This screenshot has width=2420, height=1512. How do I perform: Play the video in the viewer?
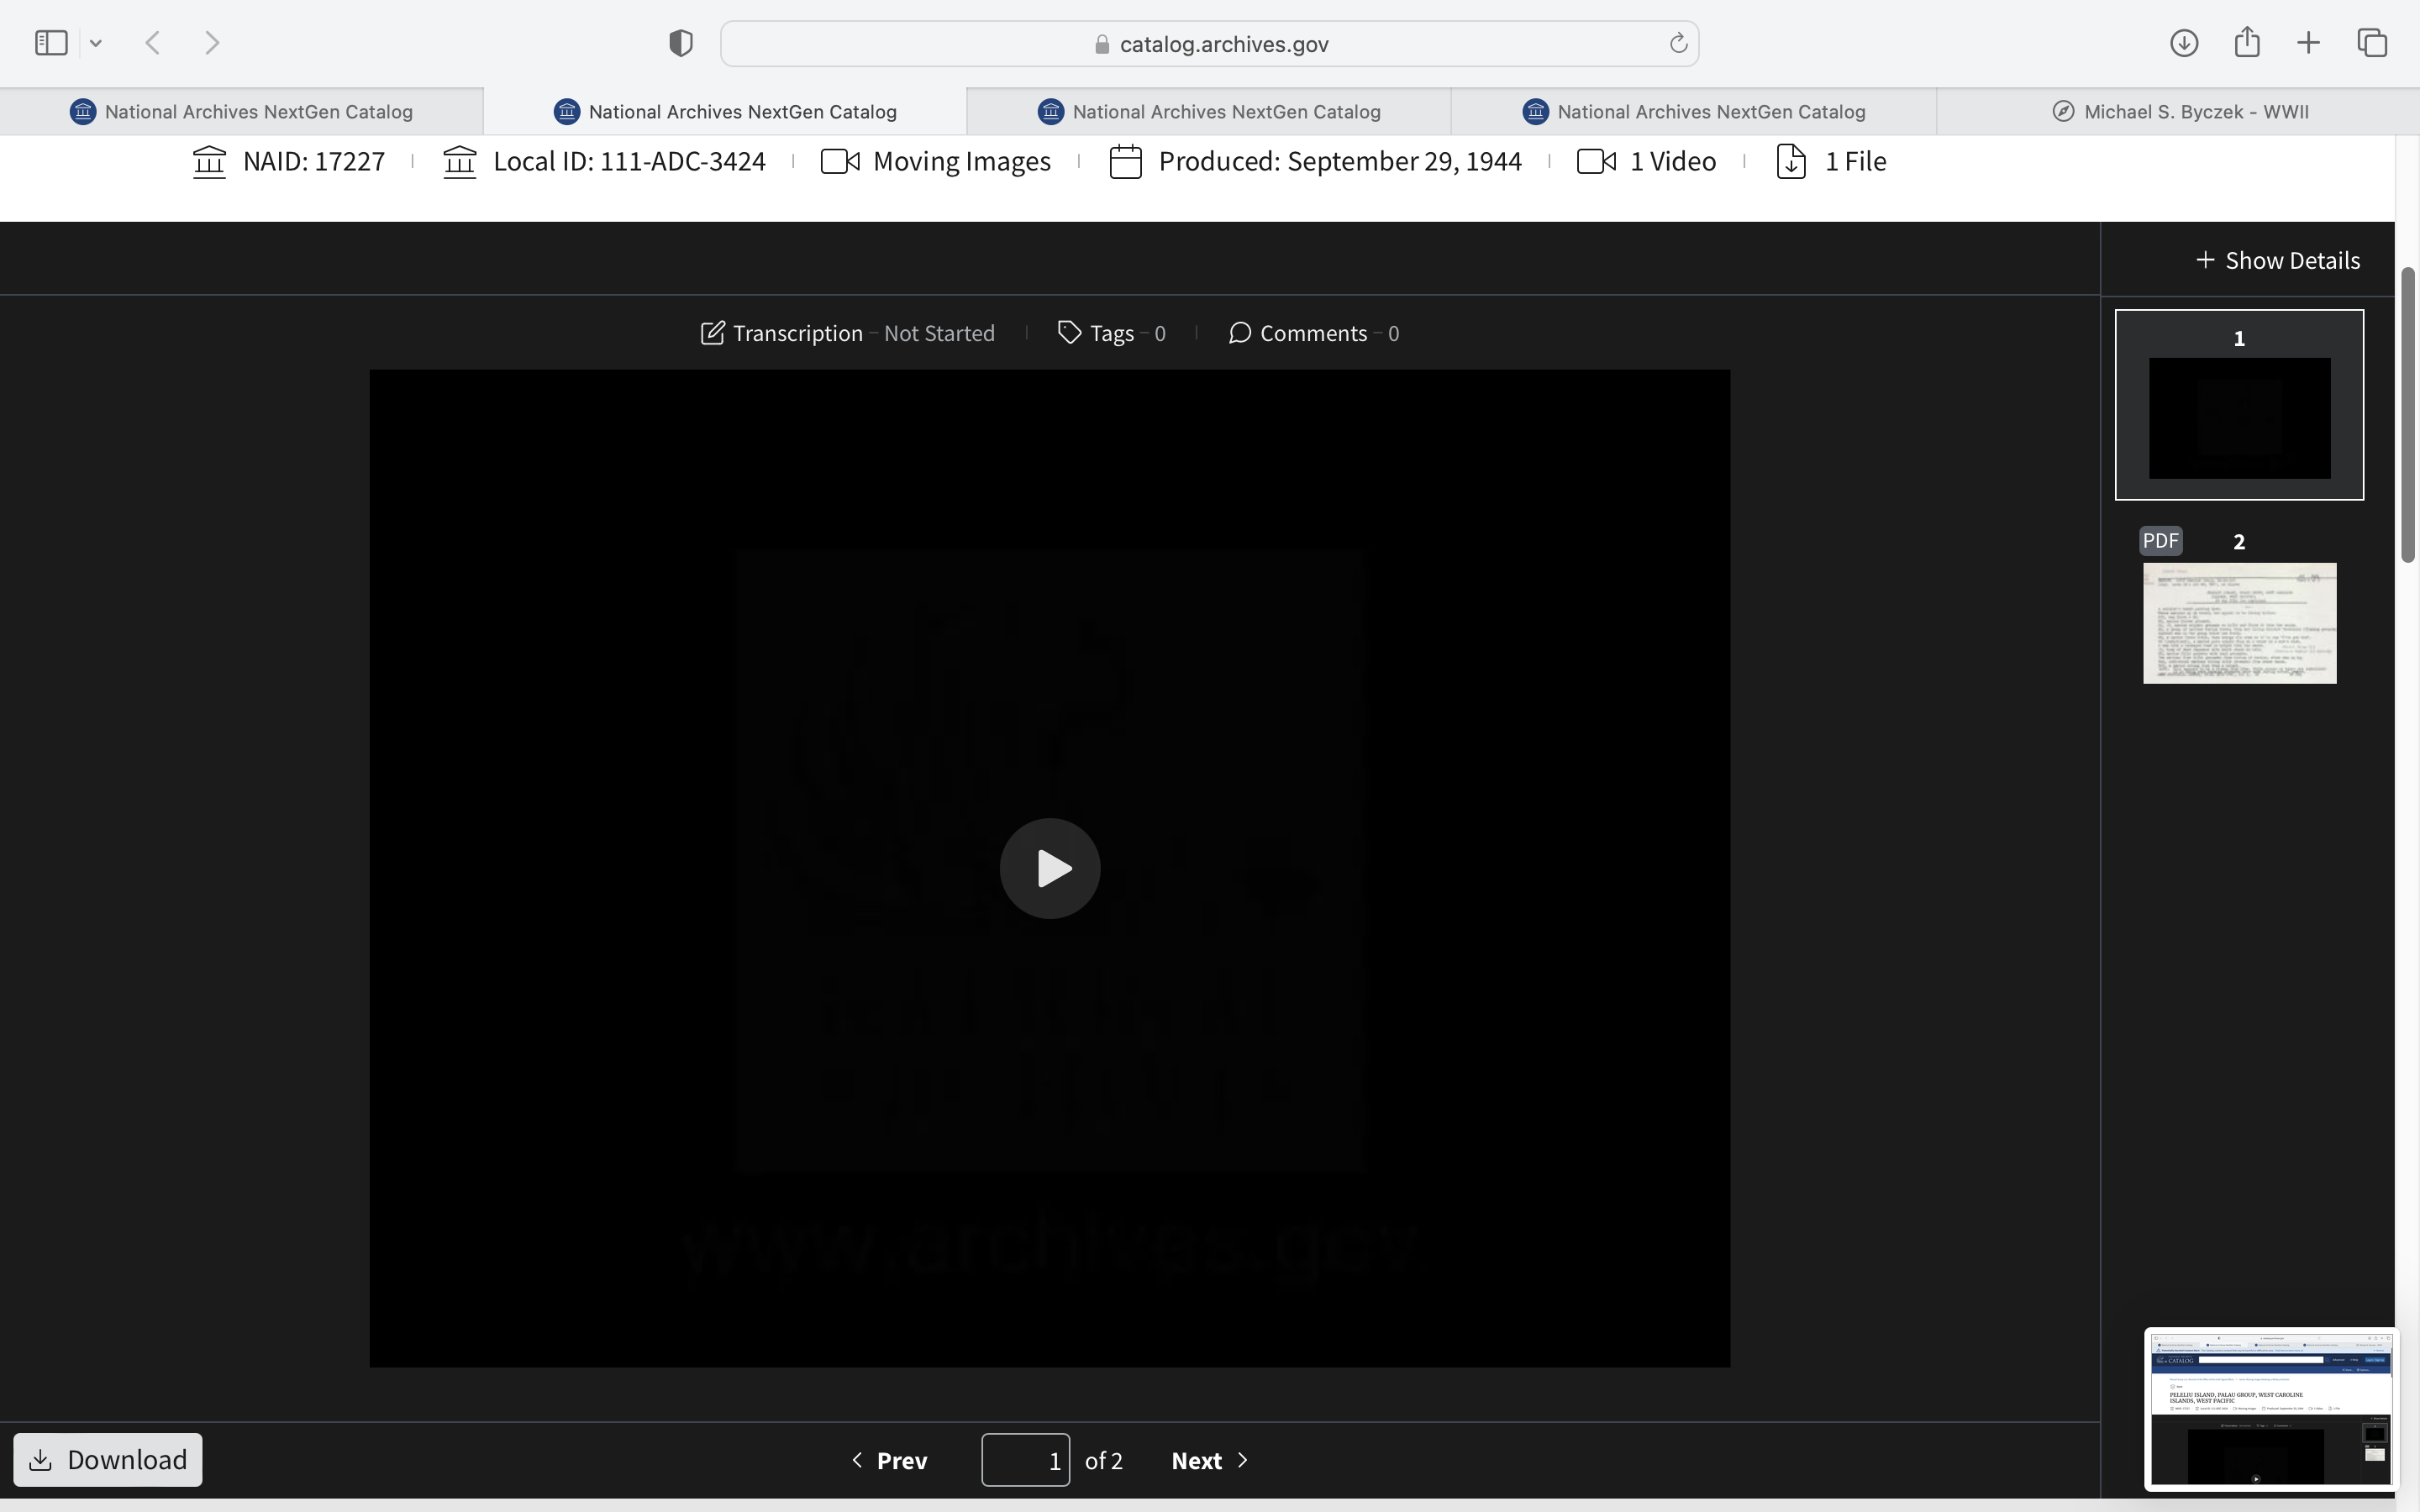pos(1049,868)
